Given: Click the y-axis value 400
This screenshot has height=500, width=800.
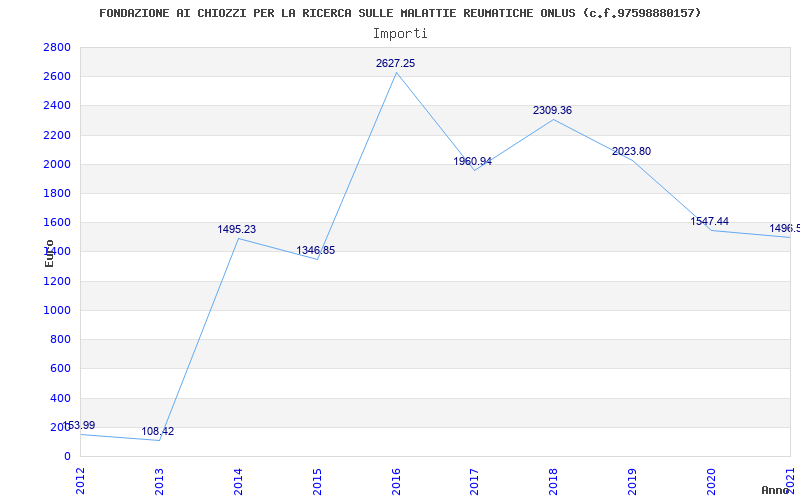Looking at the screenshot, I should coord(60,398).
